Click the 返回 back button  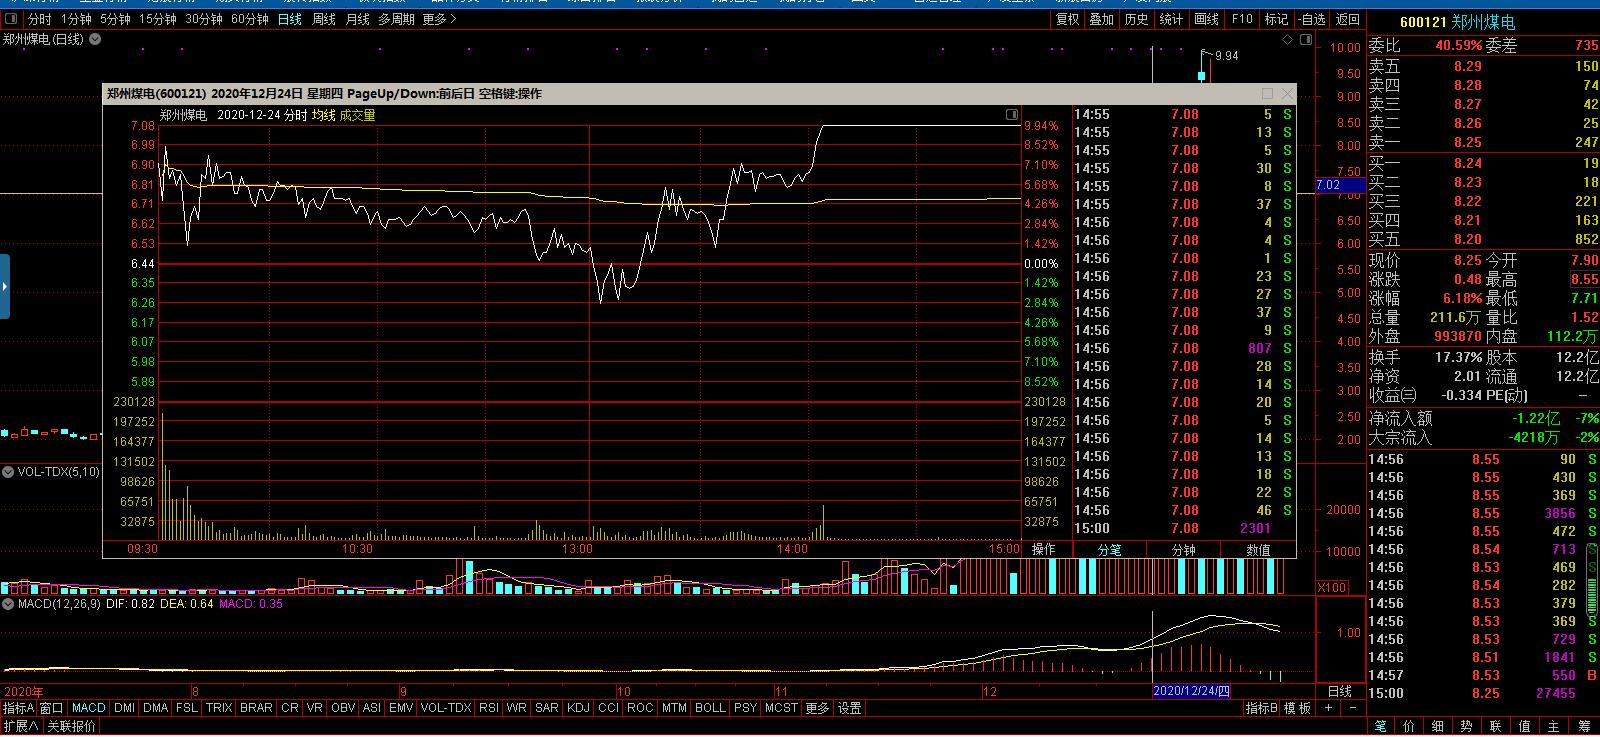click(x=1348, y=19)
